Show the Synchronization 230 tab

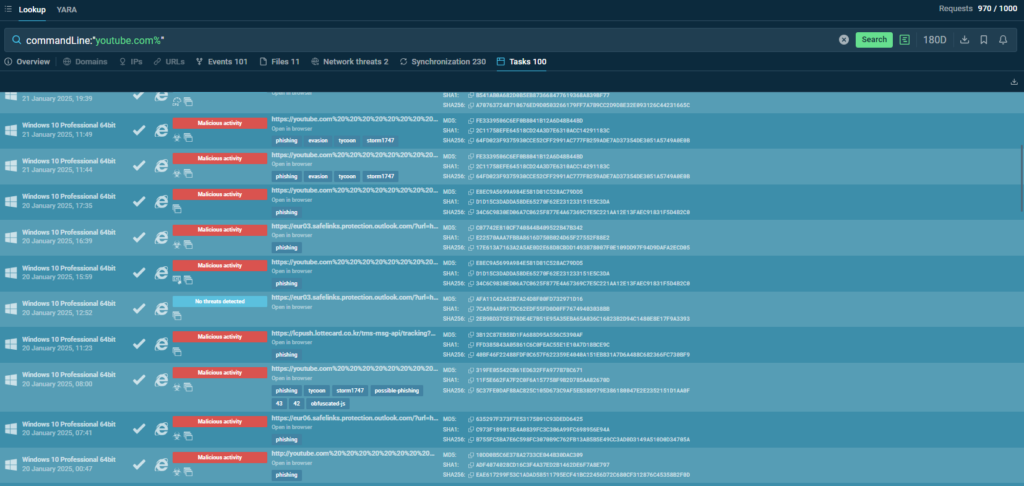(x=443, y=62)
